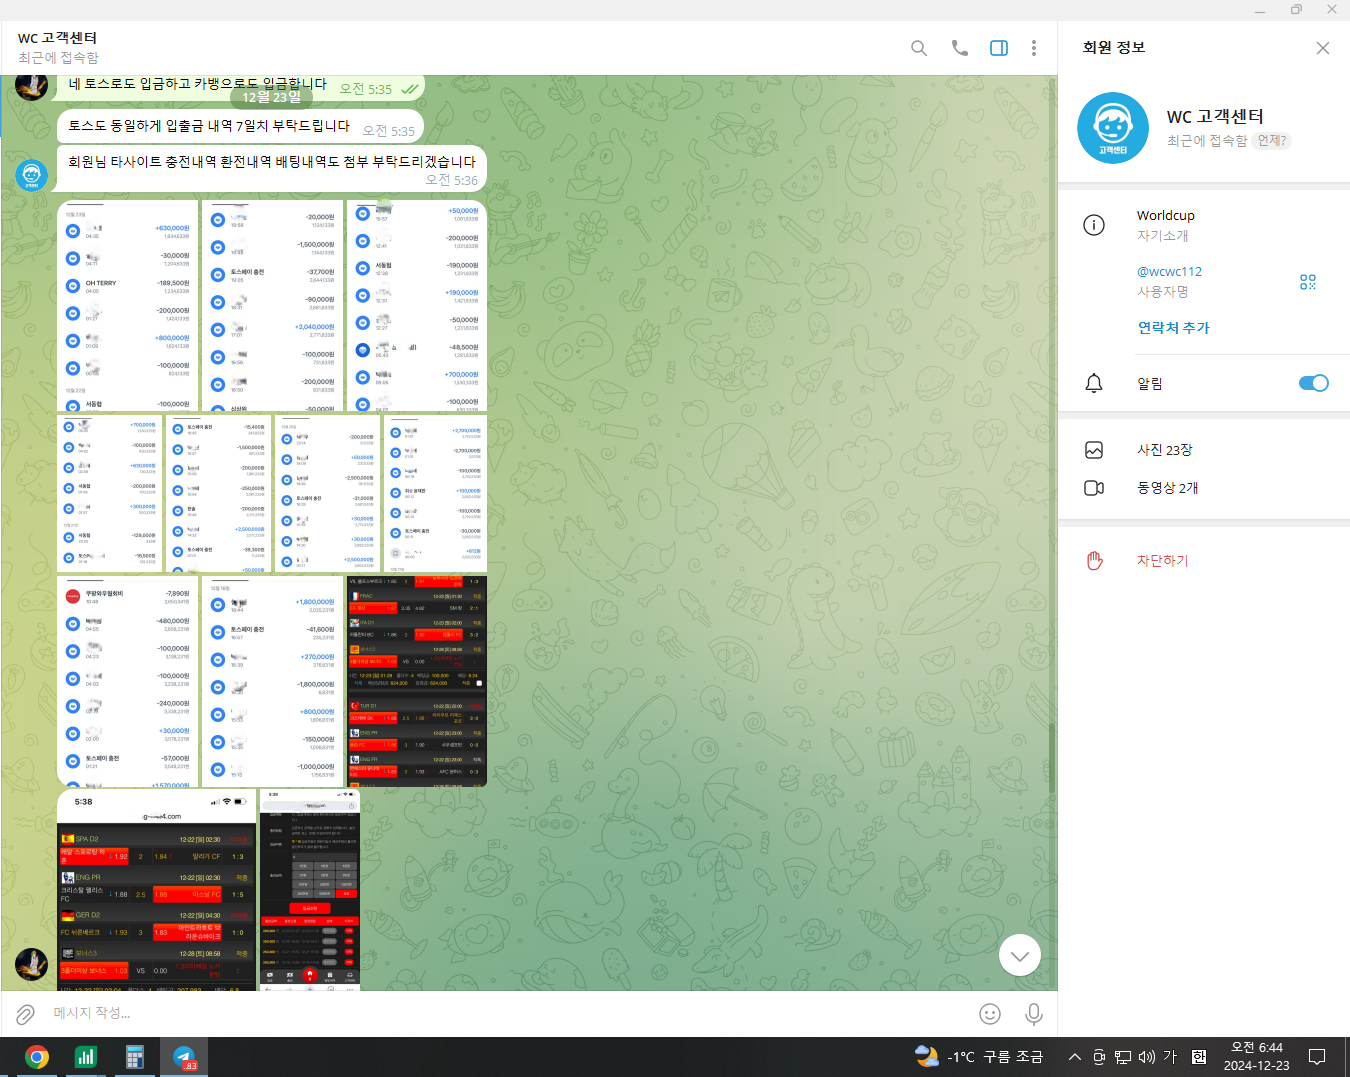This screenshot has height=1077, width=1350.
Task: Open 동영상 2개 shared videos
Action: click(1167, 488)
